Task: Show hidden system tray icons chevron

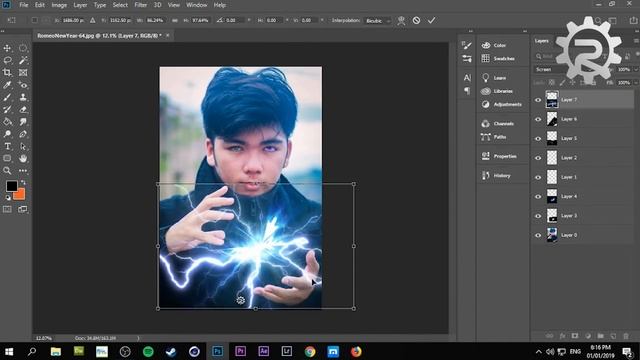Action: point(539,351)
